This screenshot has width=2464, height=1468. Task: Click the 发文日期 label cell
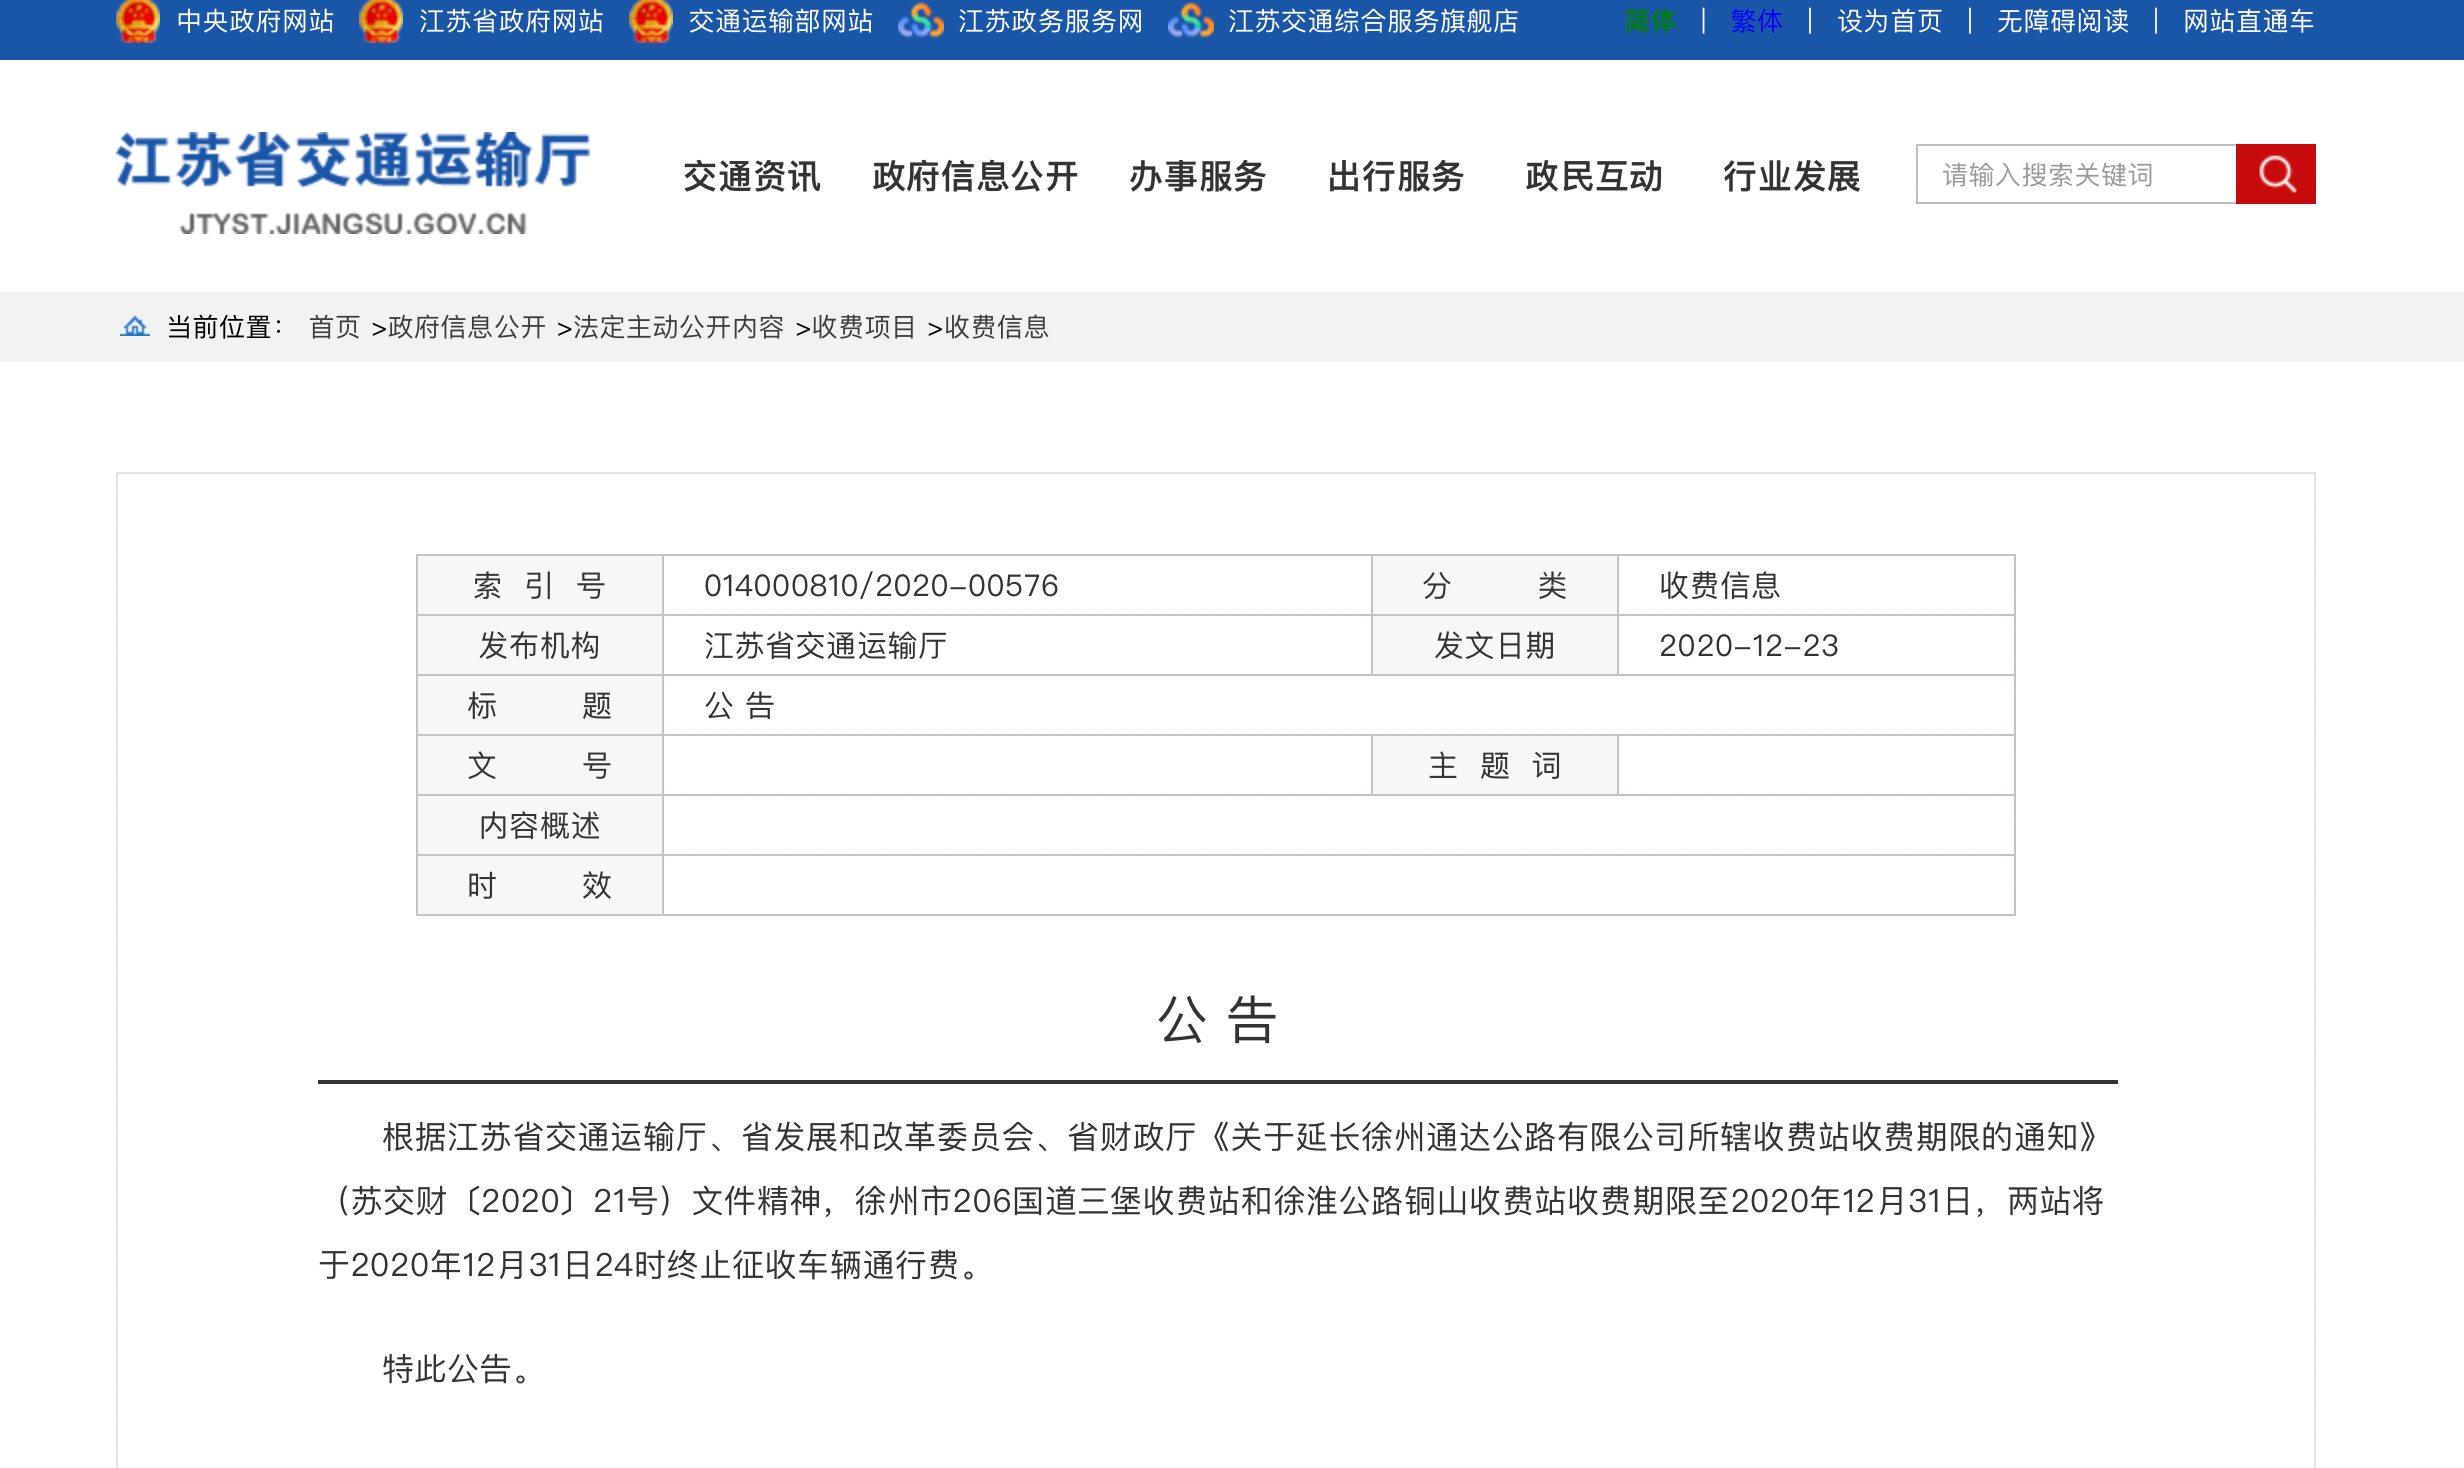coord(1495,645)
